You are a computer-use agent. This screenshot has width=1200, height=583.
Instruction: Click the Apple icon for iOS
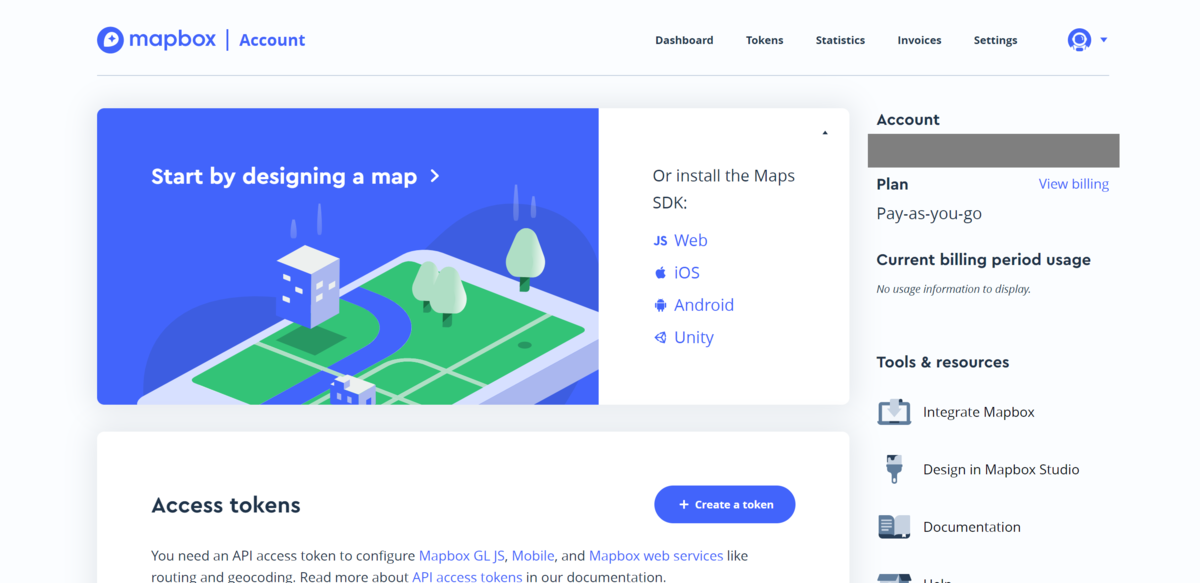[660, 273]
